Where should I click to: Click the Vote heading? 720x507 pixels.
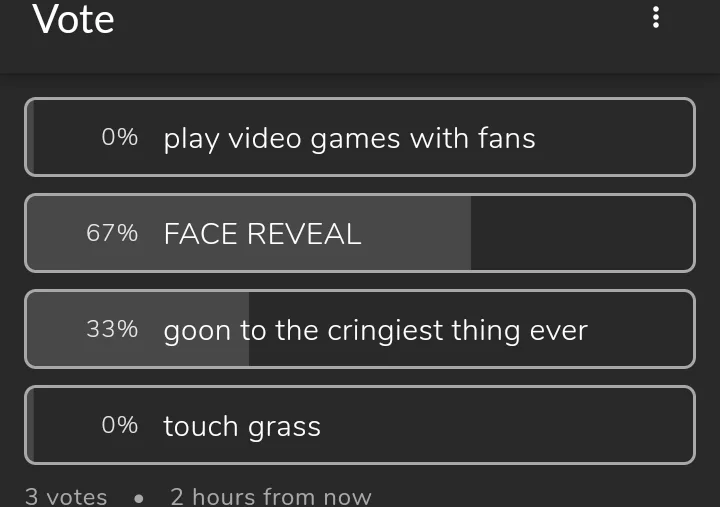click(x=73, y=19)
